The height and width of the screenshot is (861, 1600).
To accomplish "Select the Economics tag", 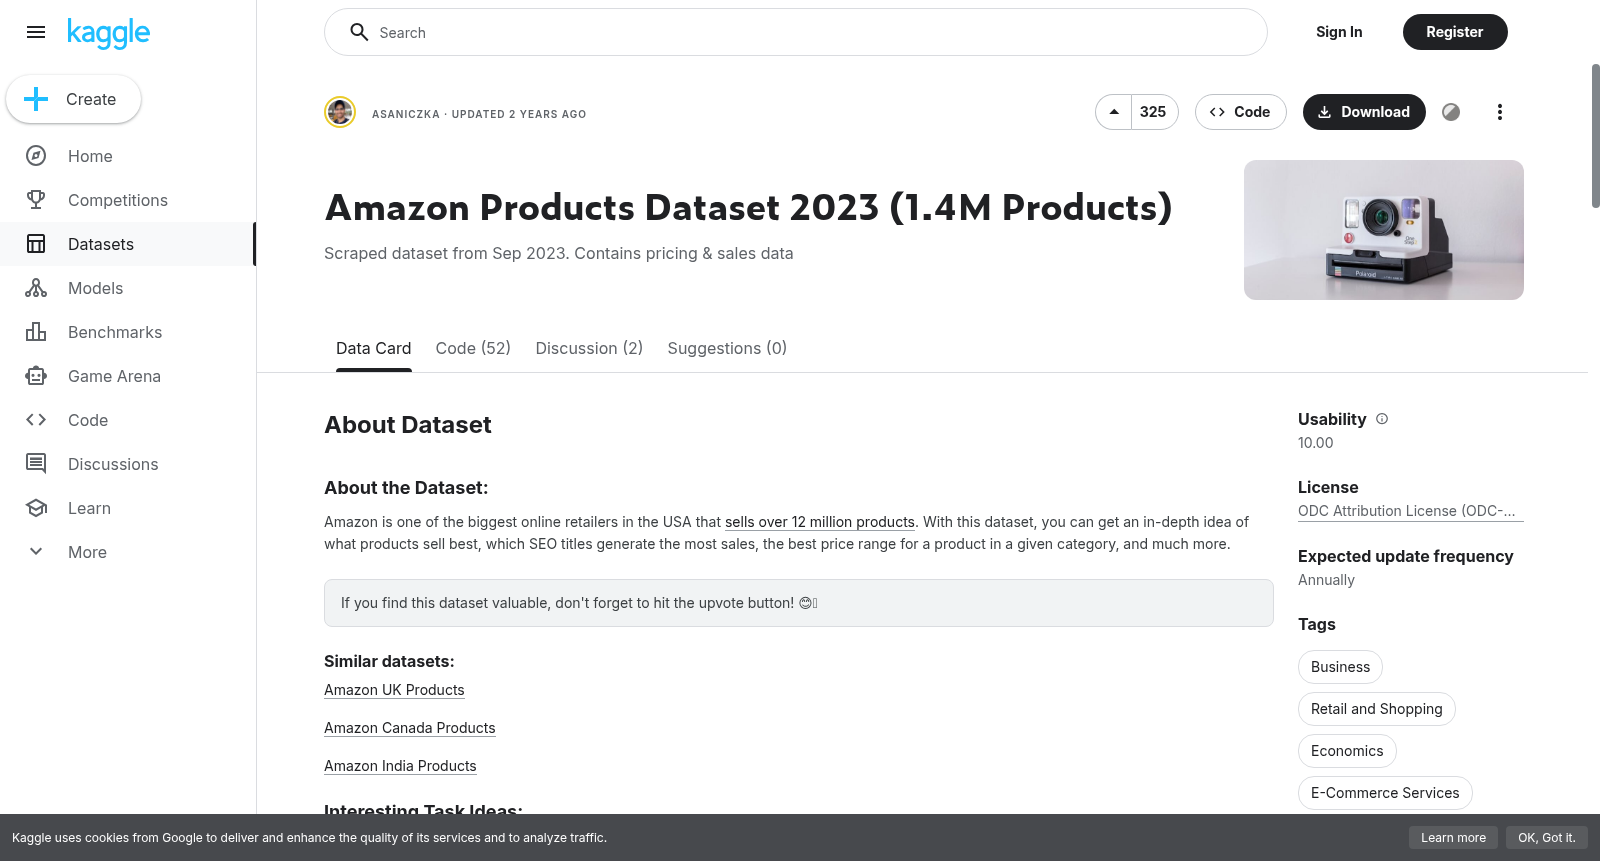I will 1347,751.
